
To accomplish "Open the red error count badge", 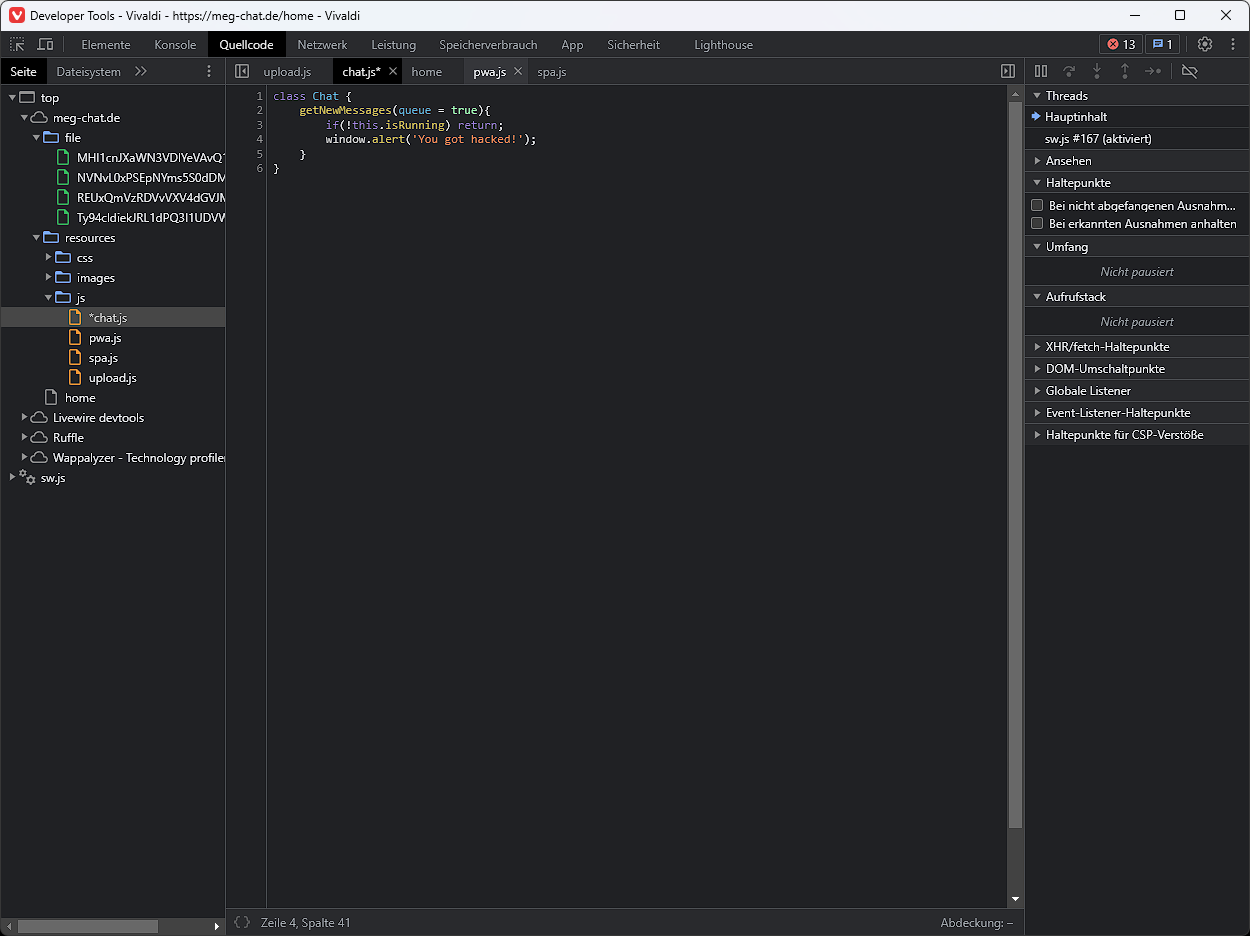I will [1121, 45].
